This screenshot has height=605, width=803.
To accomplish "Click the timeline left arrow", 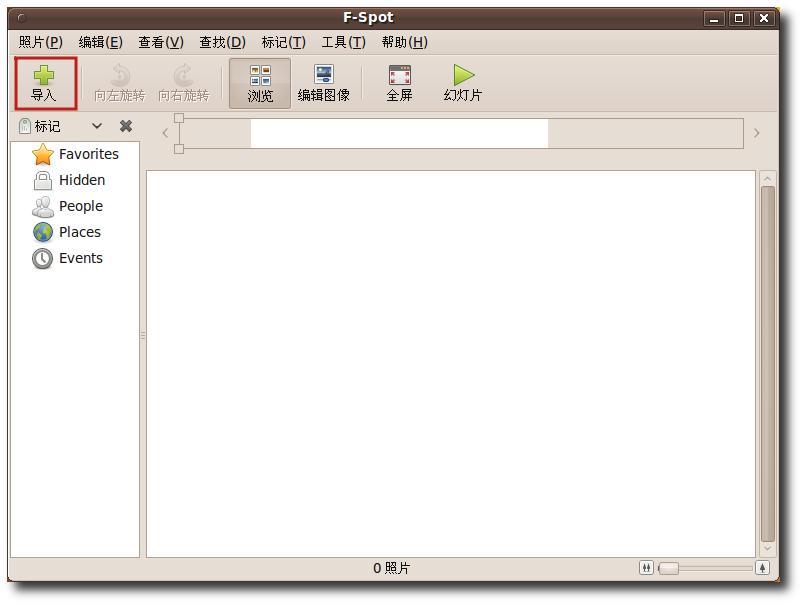I will pyautogui.click(x=165, y=133).
